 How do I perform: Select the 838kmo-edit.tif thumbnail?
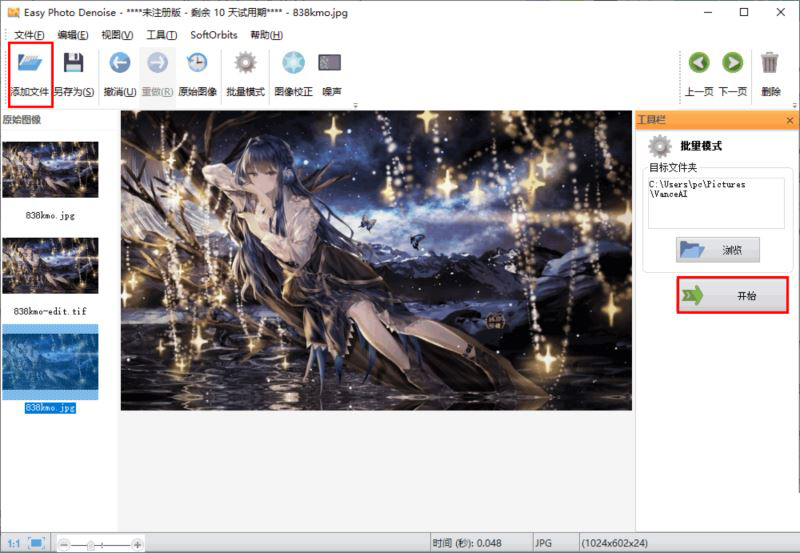coord(50,265)
